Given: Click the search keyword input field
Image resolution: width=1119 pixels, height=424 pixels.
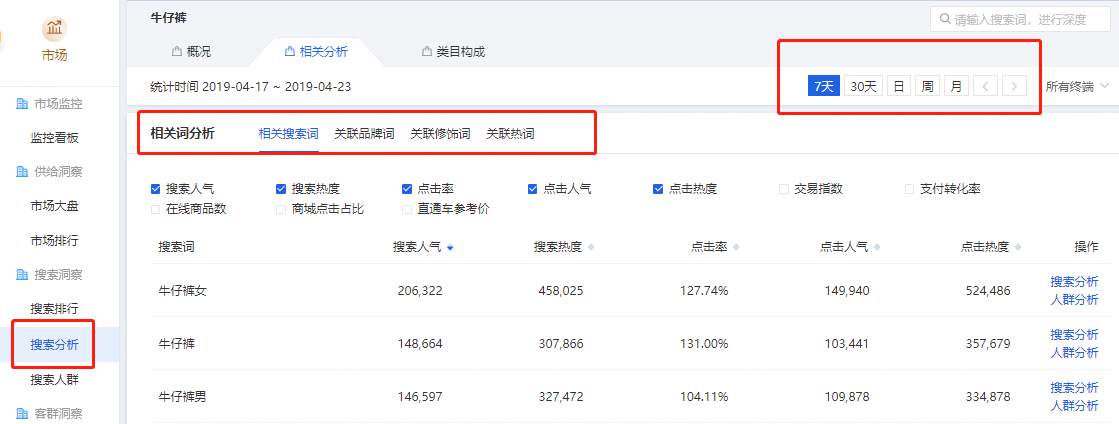Looking at the screenshot, I should (x=1028, y=20).
